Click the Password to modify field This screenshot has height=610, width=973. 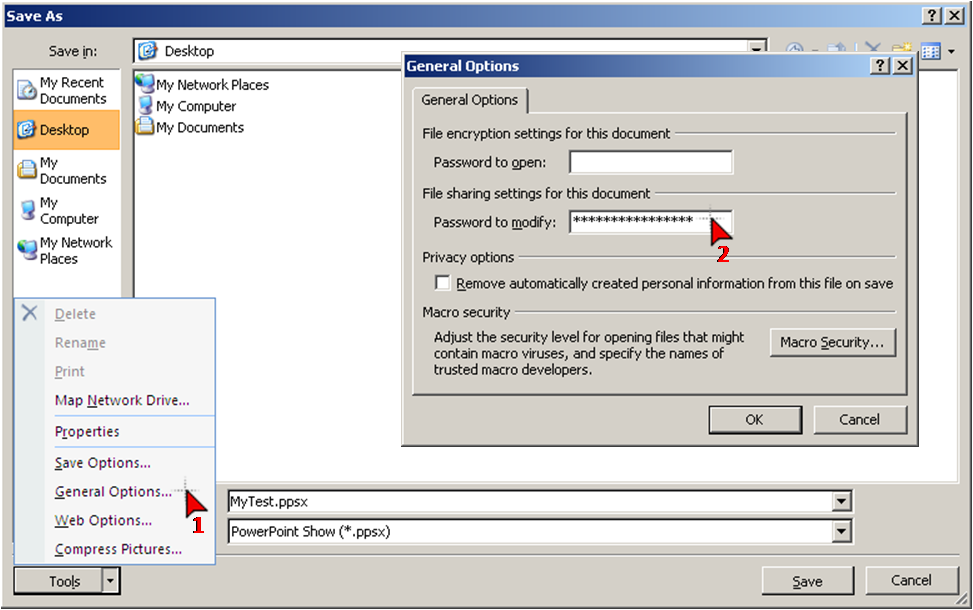pos(650,222)
